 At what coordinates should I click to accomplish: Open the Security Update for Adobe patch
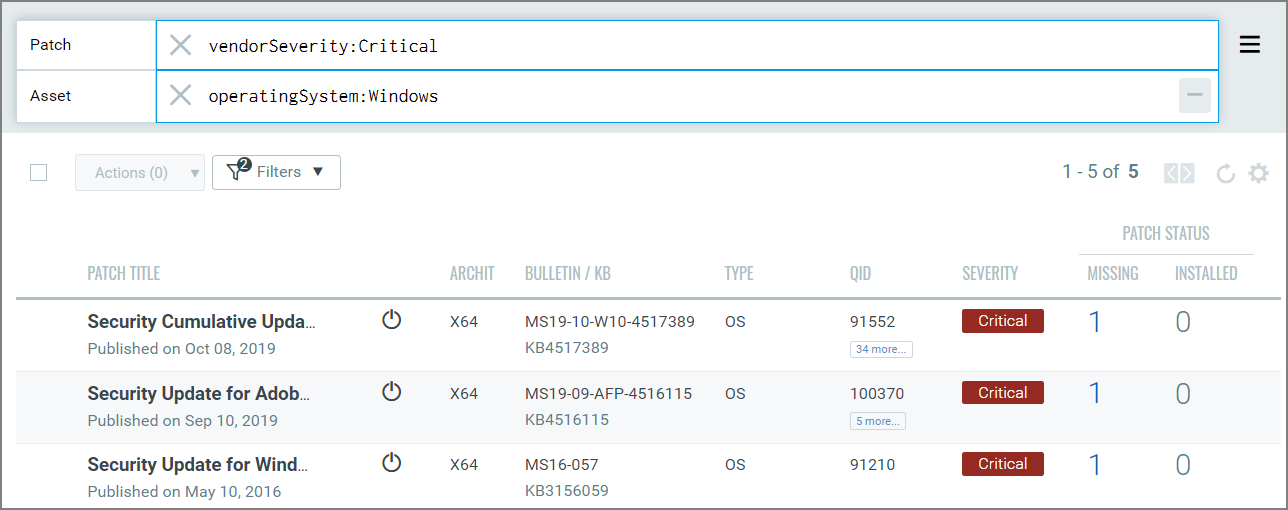tap(199, 394)
